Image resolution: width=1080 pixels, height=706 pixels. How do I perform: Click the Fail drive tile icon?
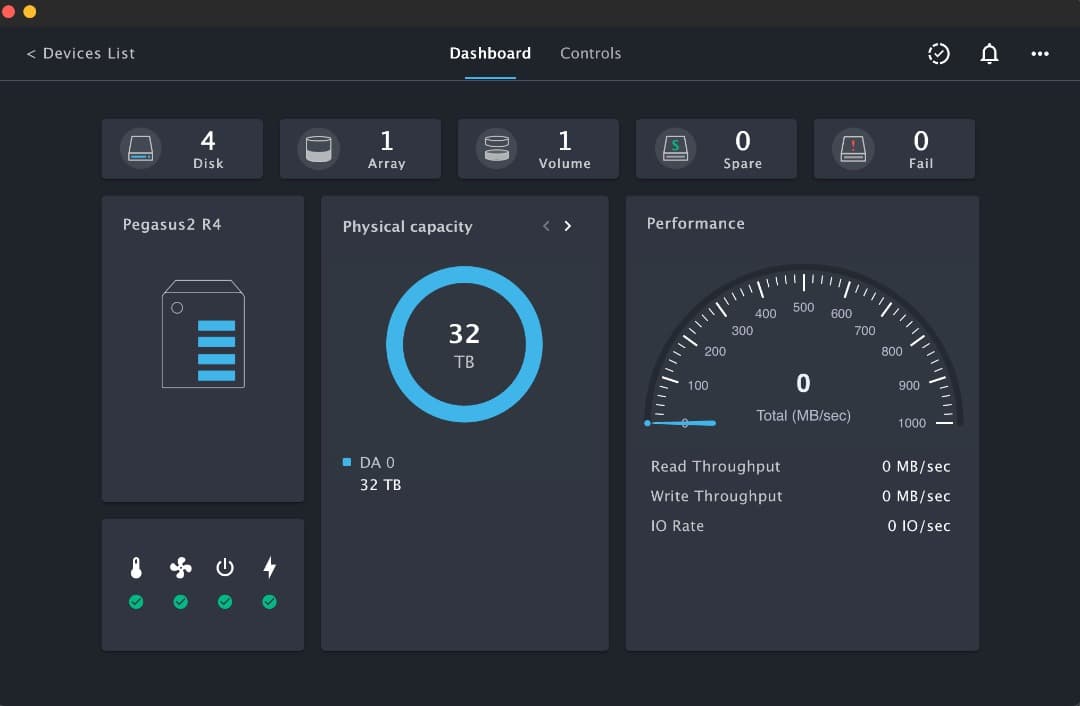[x=853, y=149]
